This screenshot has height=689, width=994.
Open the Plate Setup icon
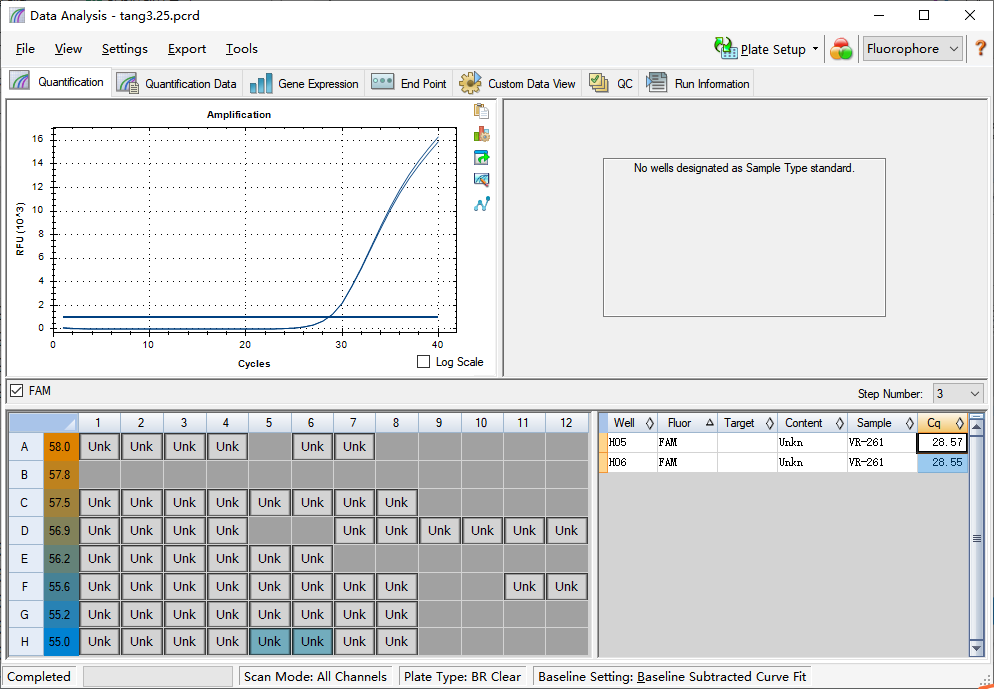(726, 48)
